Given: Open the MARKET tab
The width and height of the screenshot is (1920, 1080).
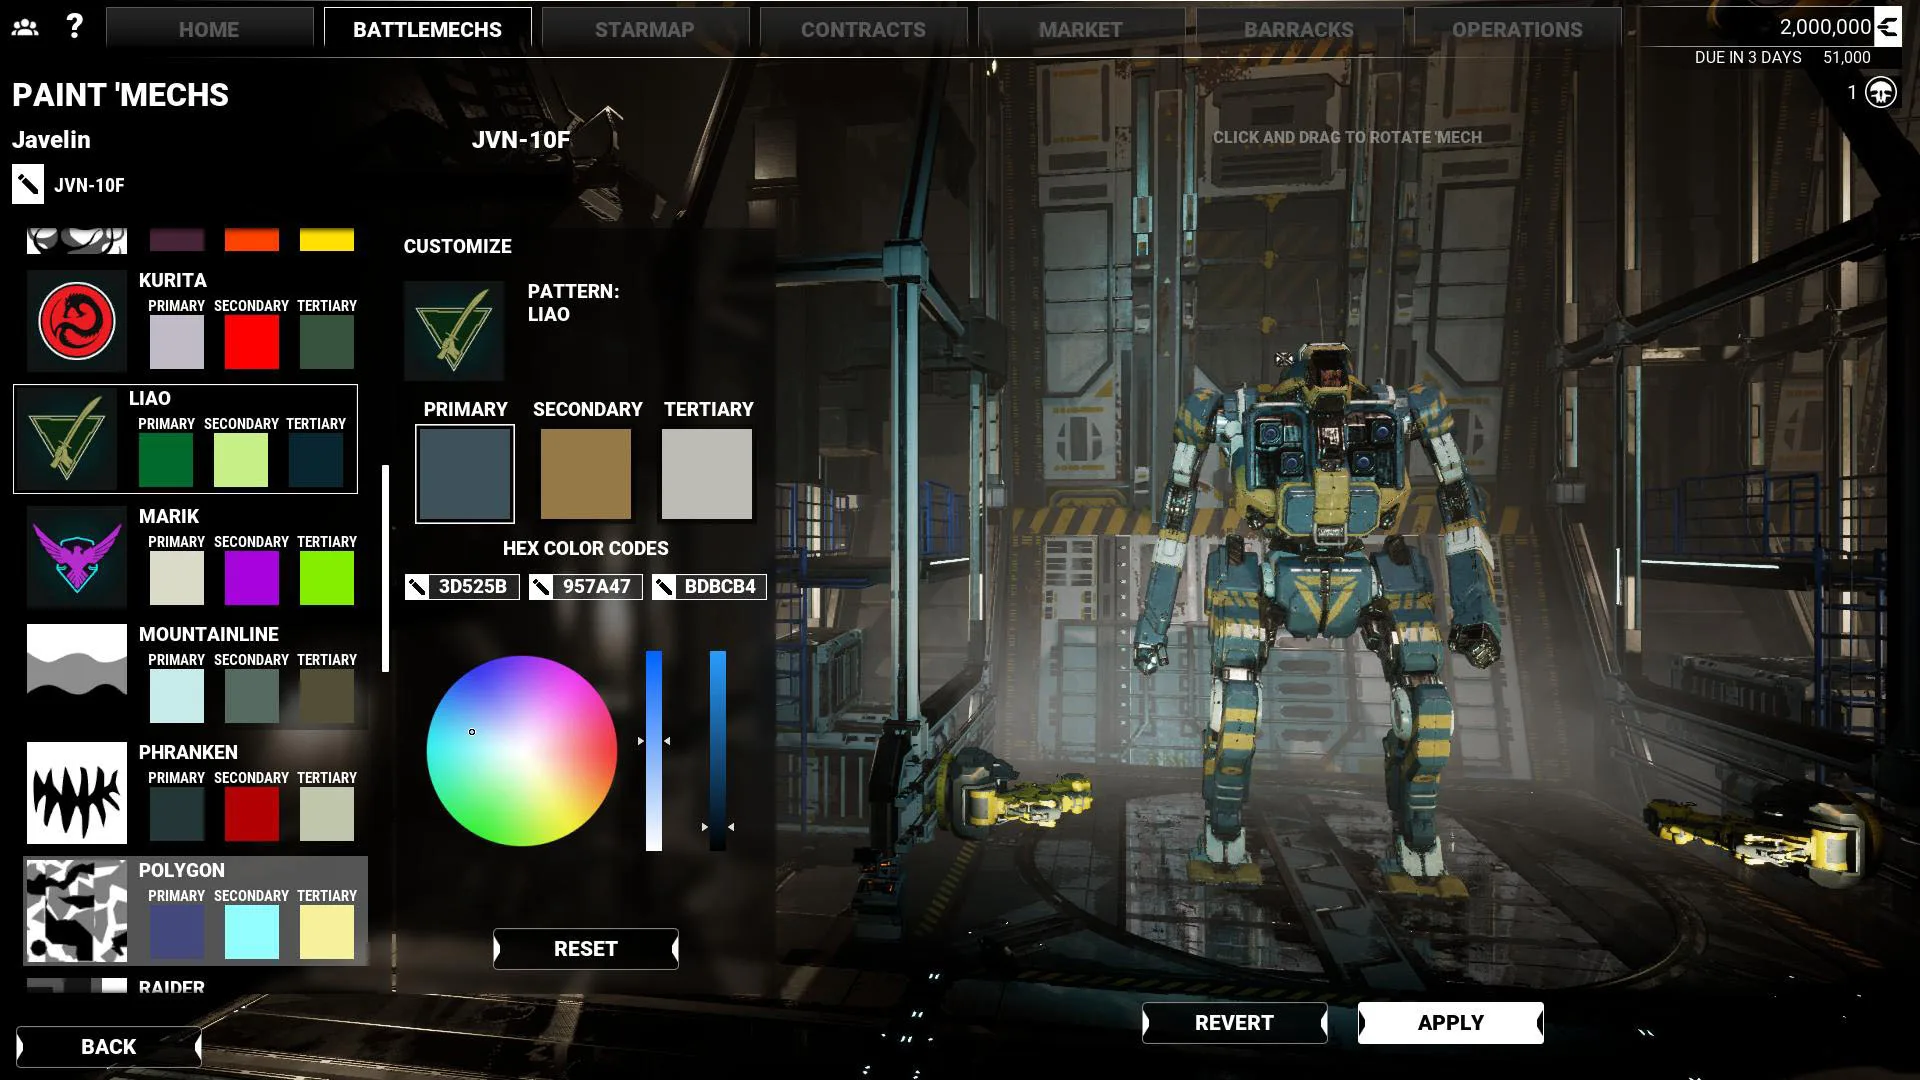Looking at the screenshot, I should click(x=1081, y=29).
